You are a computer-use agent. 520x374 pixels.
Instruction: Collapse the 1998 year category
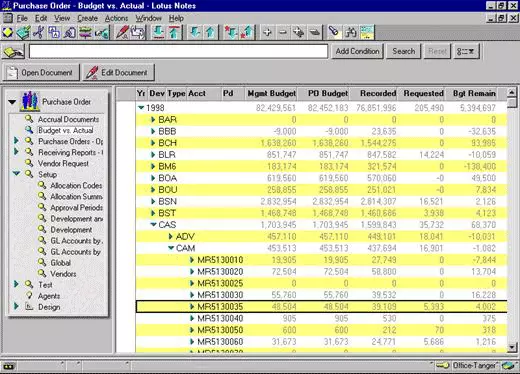pyautogui.click(x=141, y=108)
